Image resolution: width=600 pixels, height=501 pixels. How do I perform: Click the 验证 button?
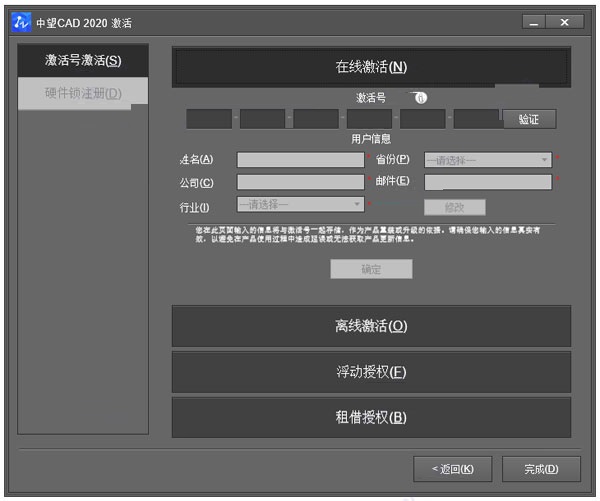tap(529, 119)
